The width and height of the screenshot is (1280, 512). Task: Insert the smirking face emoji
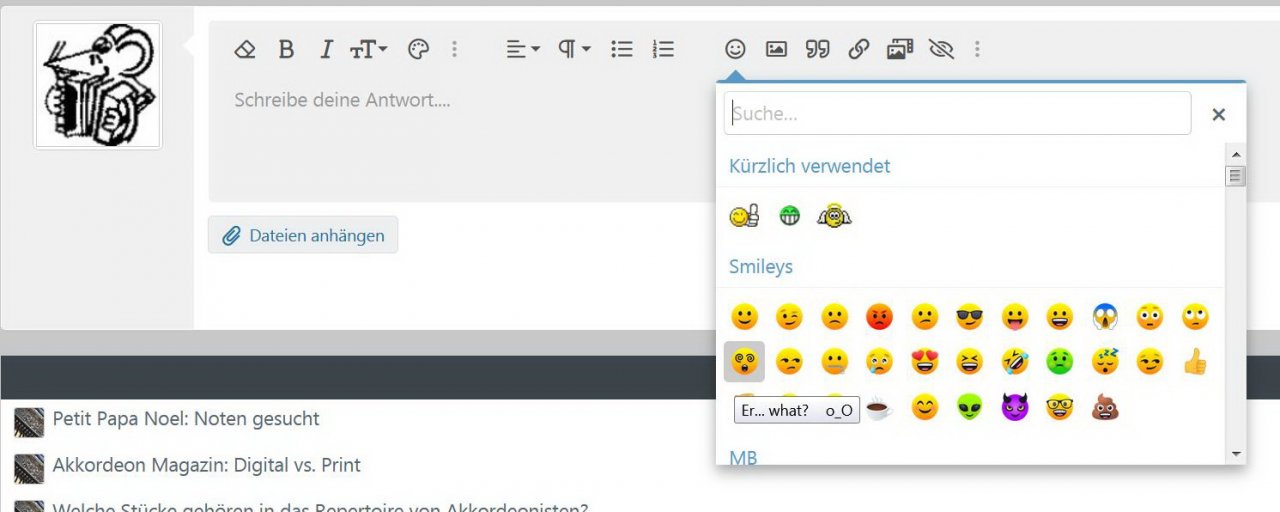(x=1150, y=362)
